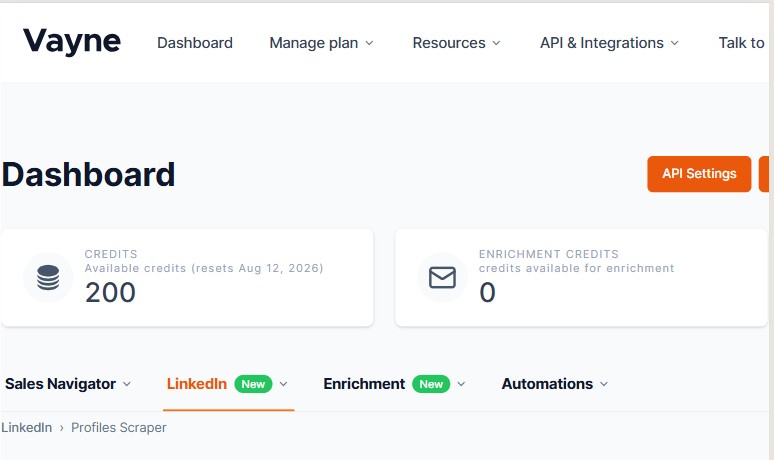774x460 pixels.
Task: Expand the Sales Navigator chevron
Action: (x=127, y=384)
